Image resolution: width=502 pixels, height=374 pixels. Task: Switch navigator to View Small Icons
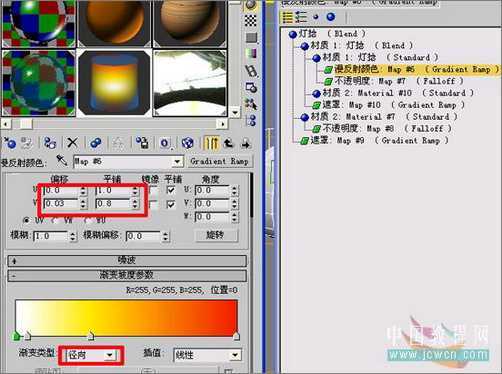(316, 17)
